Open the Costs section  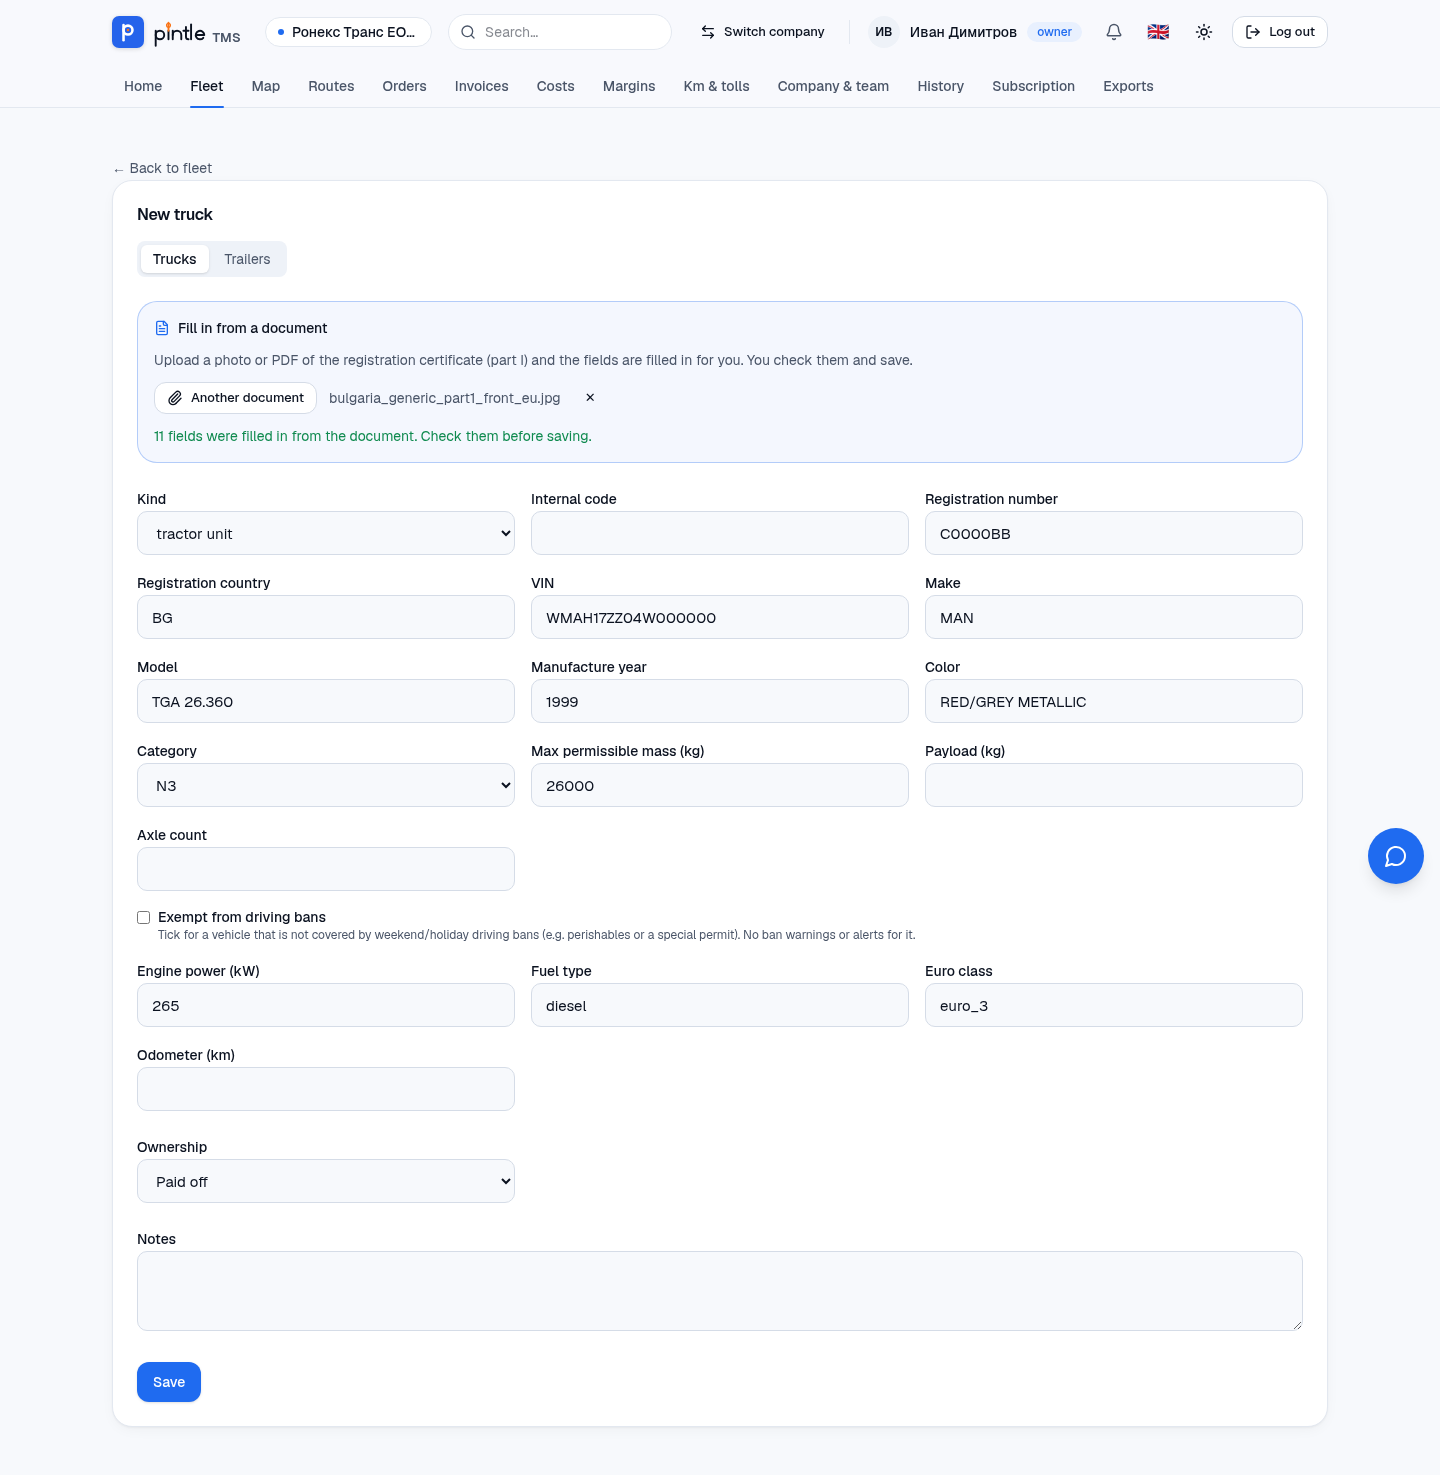pyautogui.click(x=556, y=86)
